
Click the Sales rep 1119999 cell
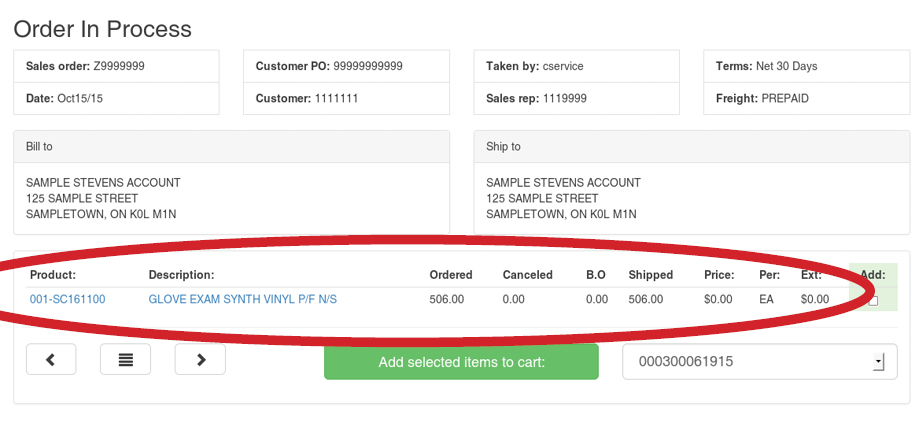[x=576, y=99]
